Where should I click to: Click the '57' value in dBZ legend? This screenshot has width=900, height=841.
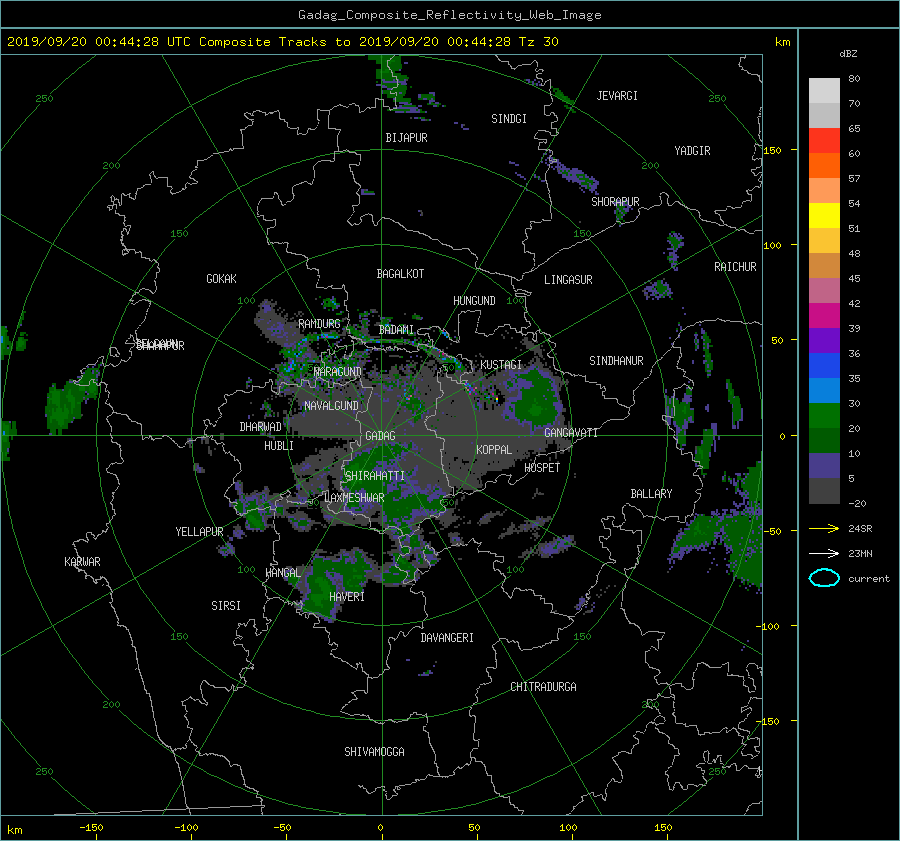[854, 179]
